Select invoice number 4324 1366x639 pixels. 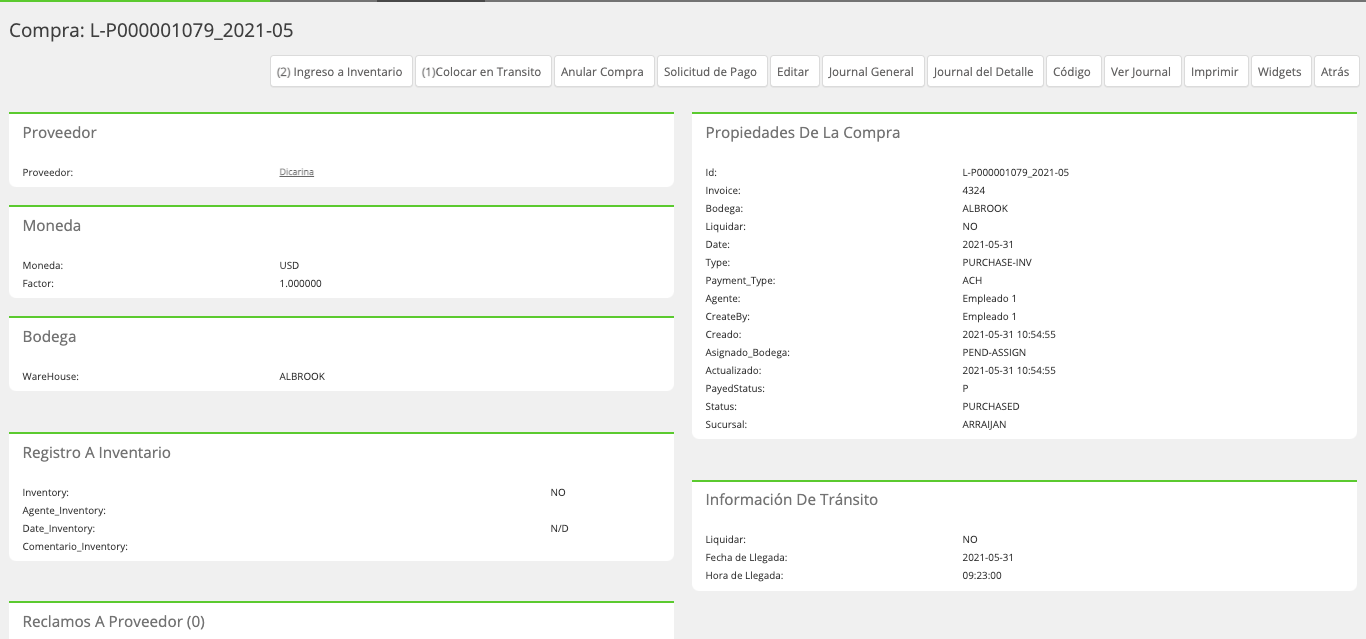point(974,190)
